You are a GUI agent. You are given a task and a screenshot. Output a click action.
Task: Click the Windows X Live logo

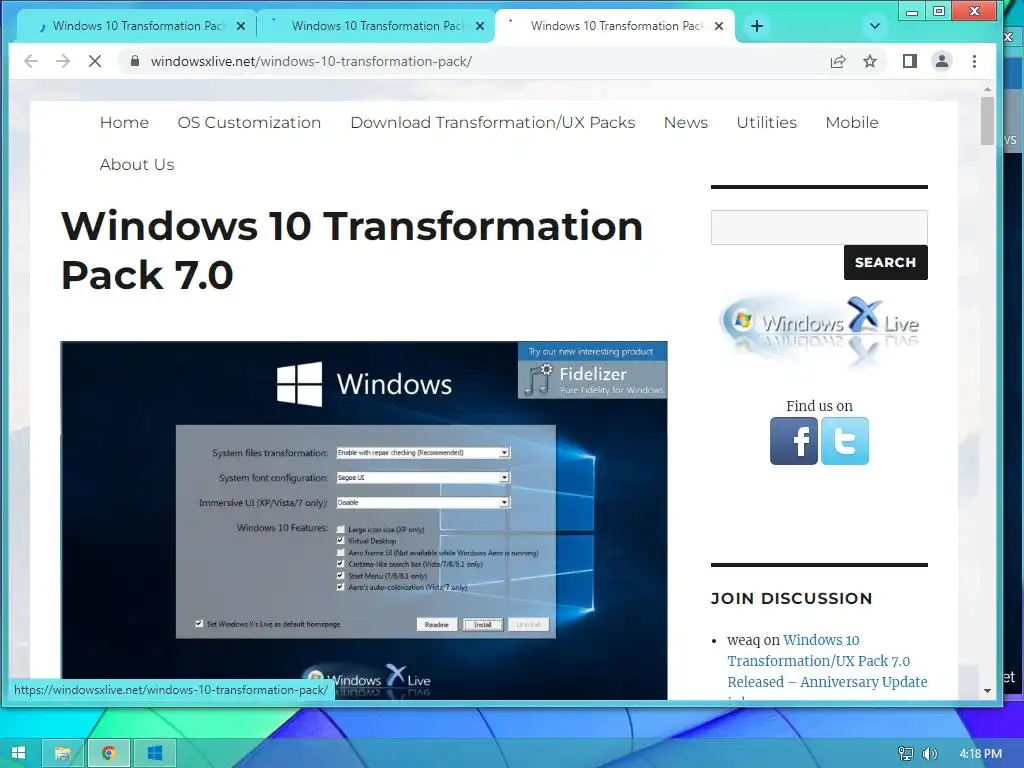[x=819, y=330]
